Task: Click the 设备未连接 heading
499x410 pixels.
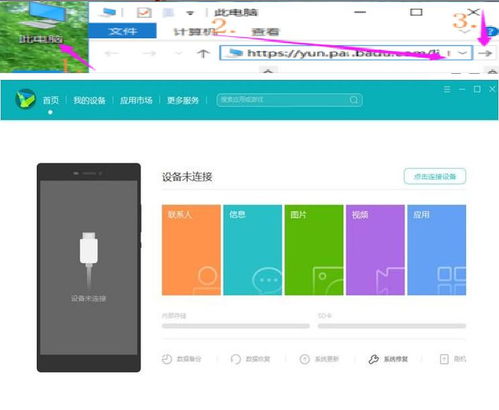Action: click(x=187, y=177)
